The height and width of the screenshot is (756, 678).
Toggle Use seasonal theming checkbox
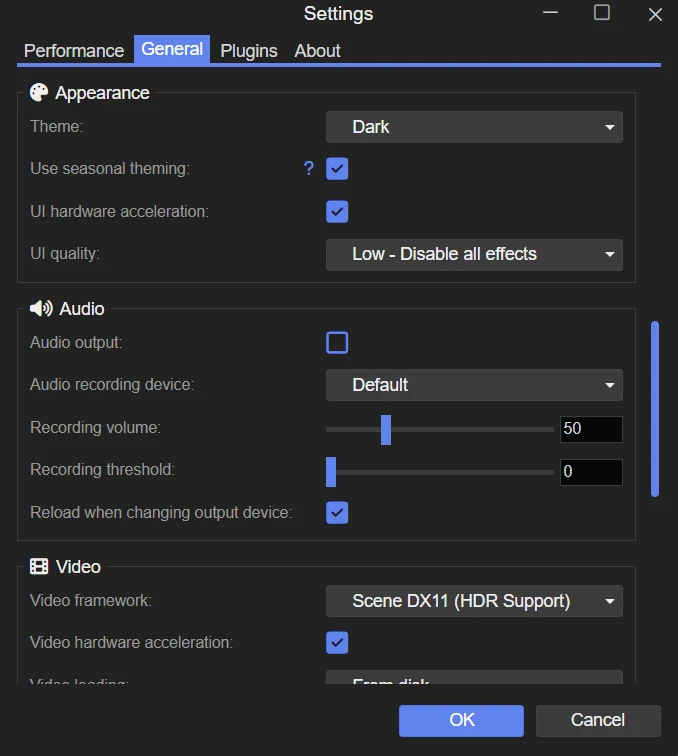[x=337, y=169]
